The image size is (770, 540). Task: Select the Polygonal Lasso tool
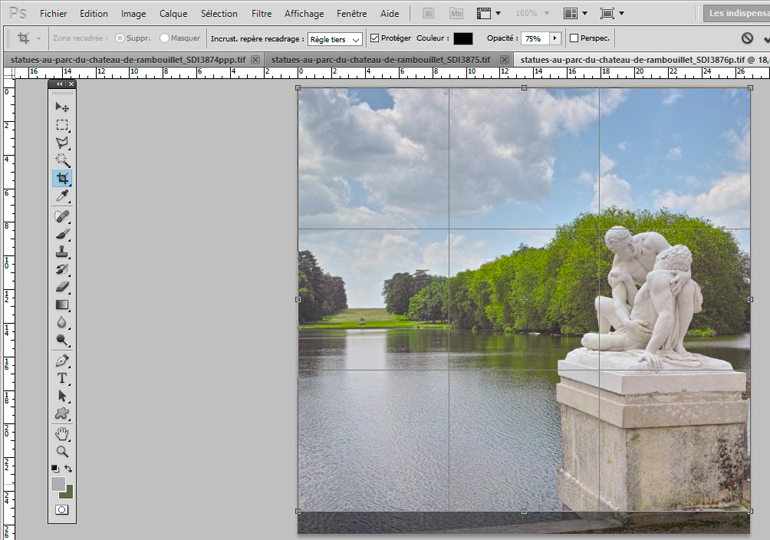(62, 143)
